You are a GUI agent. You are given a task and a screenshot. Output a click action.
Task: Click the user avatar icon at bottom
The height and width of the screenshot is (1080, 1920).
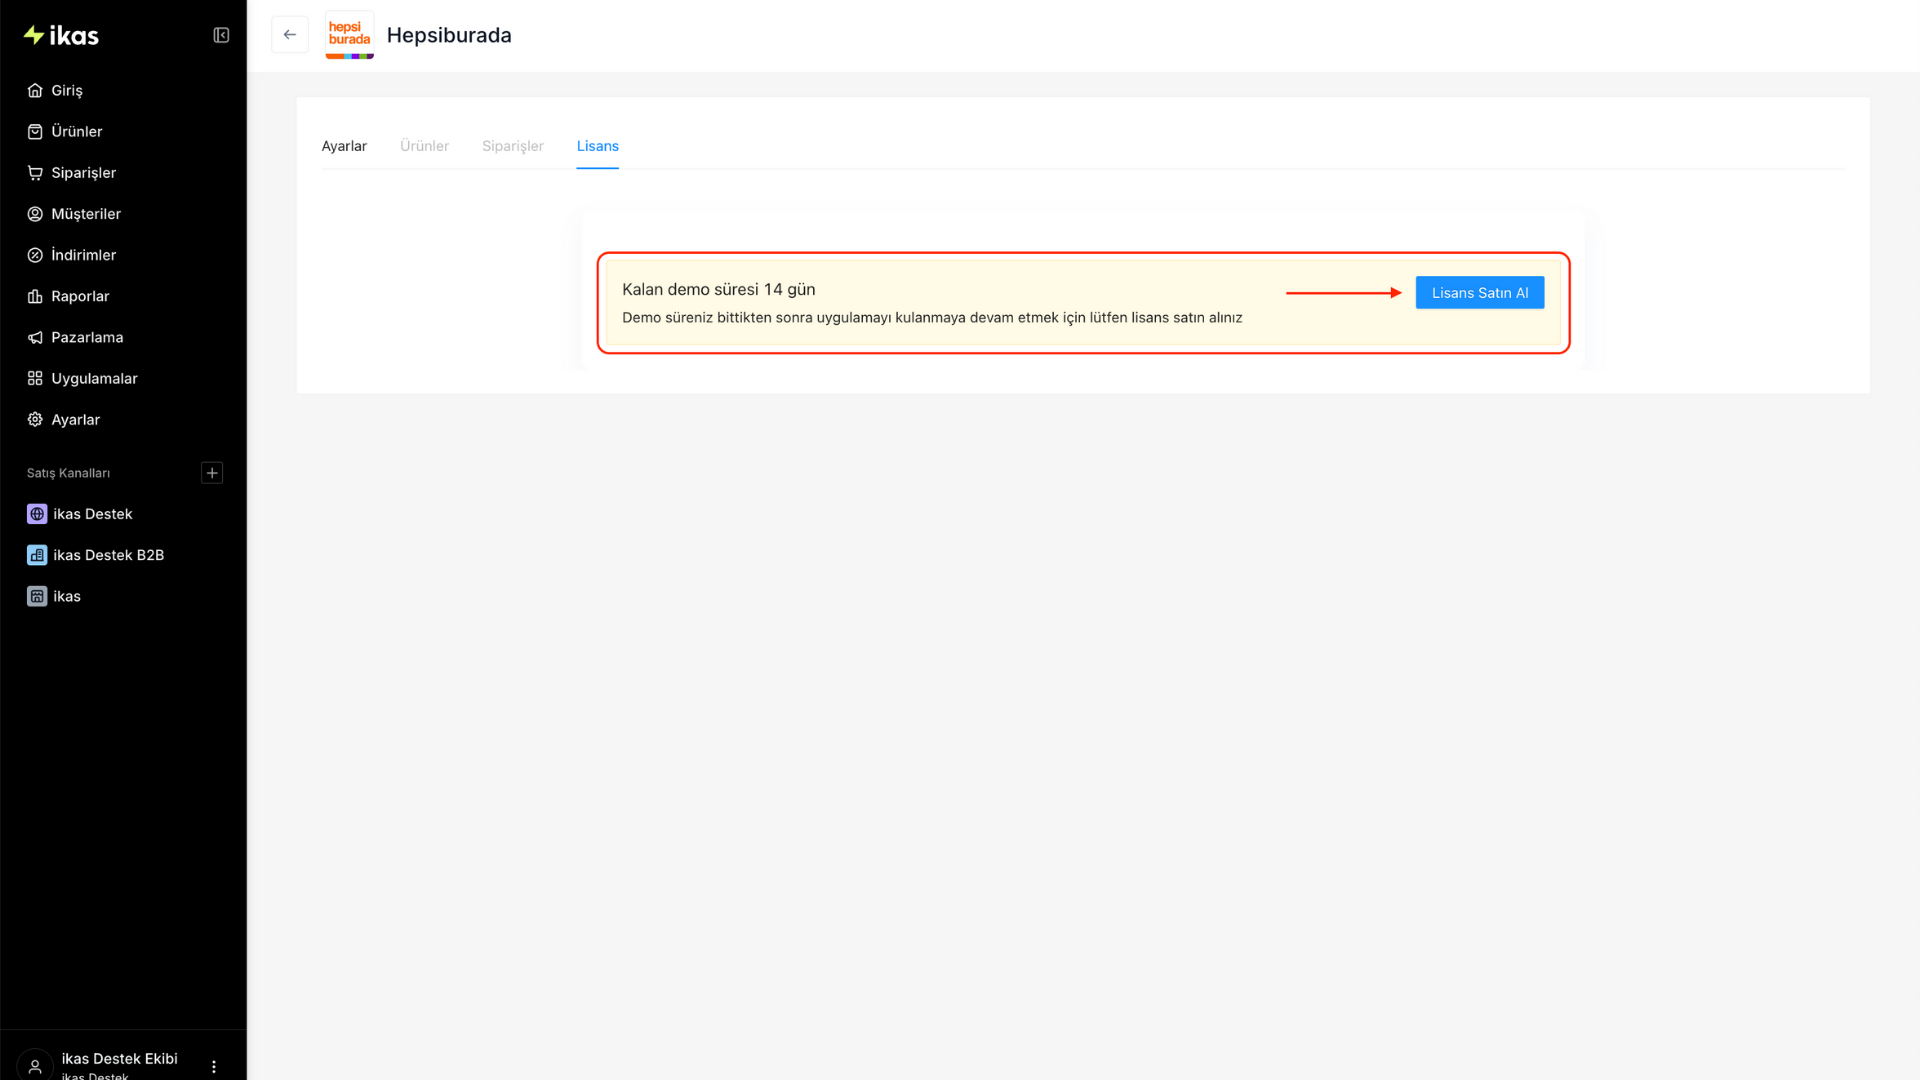35,1066
